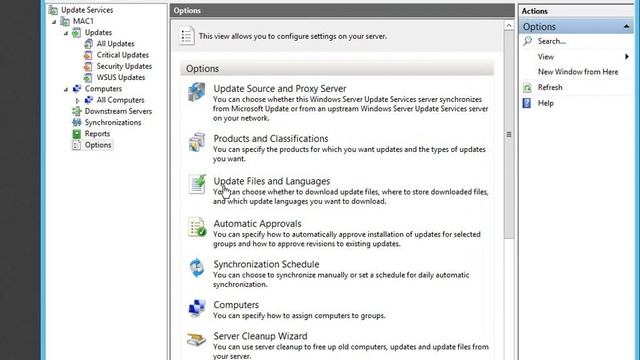Screen dimensions: 640x360
Task: Click the Updates node icon
Action: pos(76,33)
